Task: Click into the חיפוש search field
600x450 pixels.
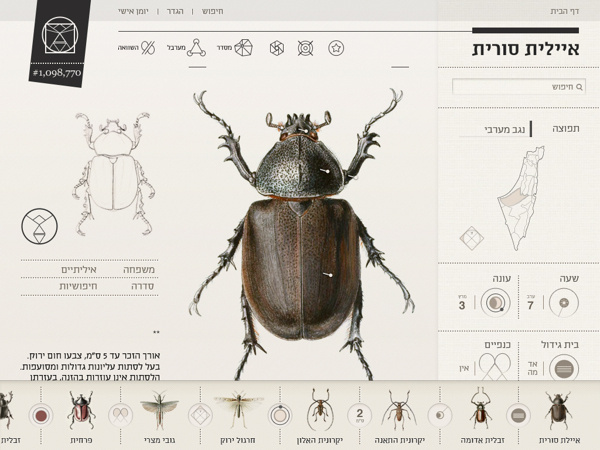Action: pyautogui.click(x=518, y=87)
